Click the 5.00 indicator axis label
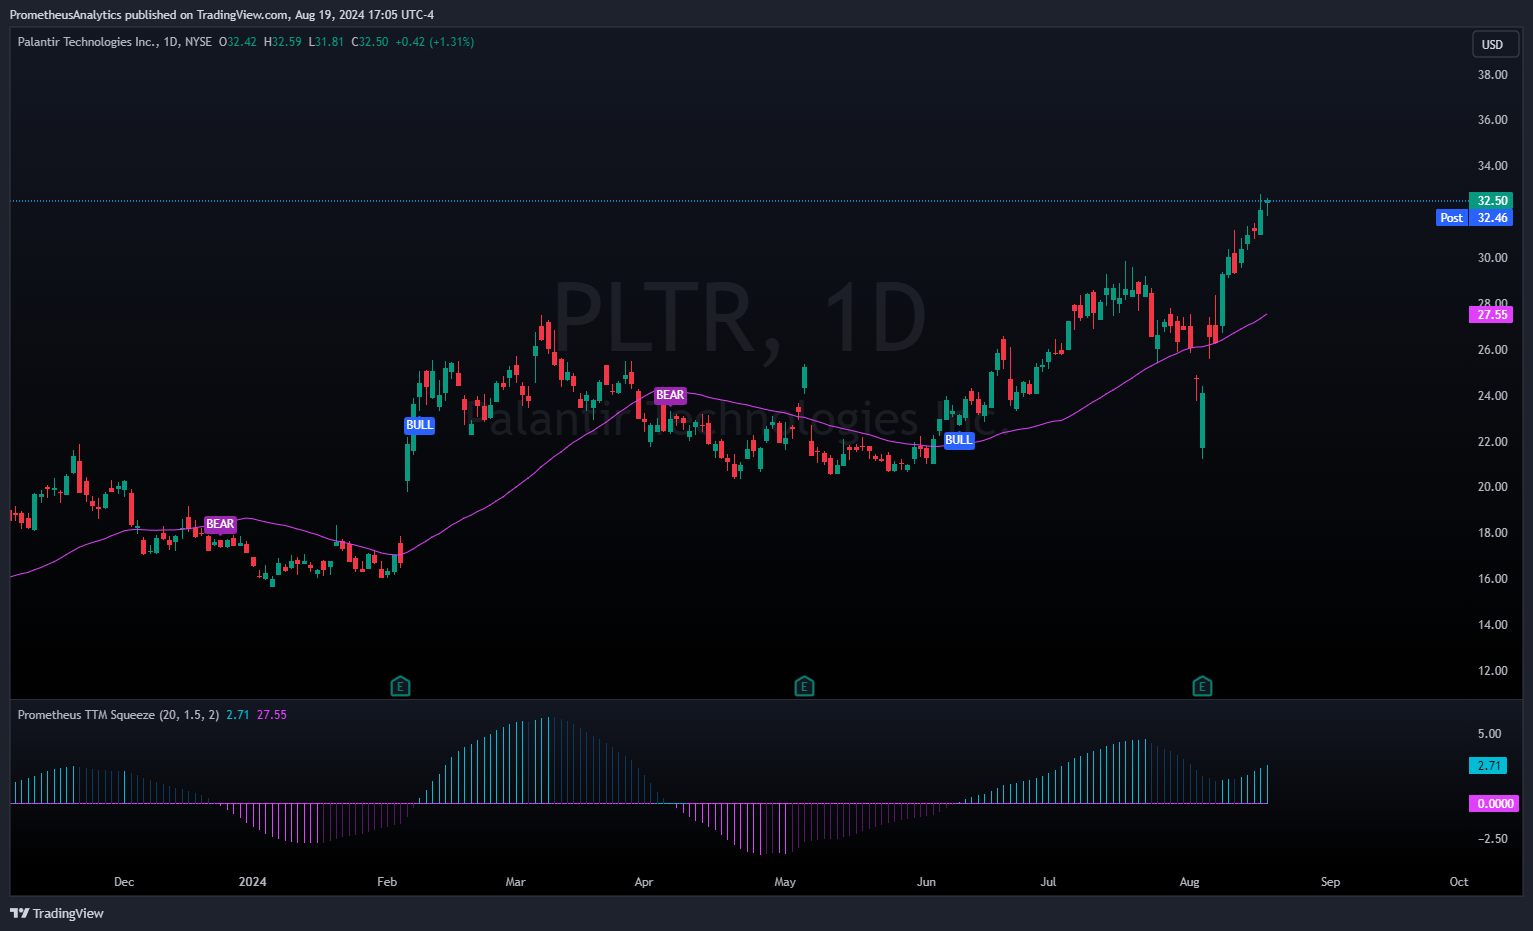Image resolution: width=1533 pixels, height=931 pixels. 1490,734
